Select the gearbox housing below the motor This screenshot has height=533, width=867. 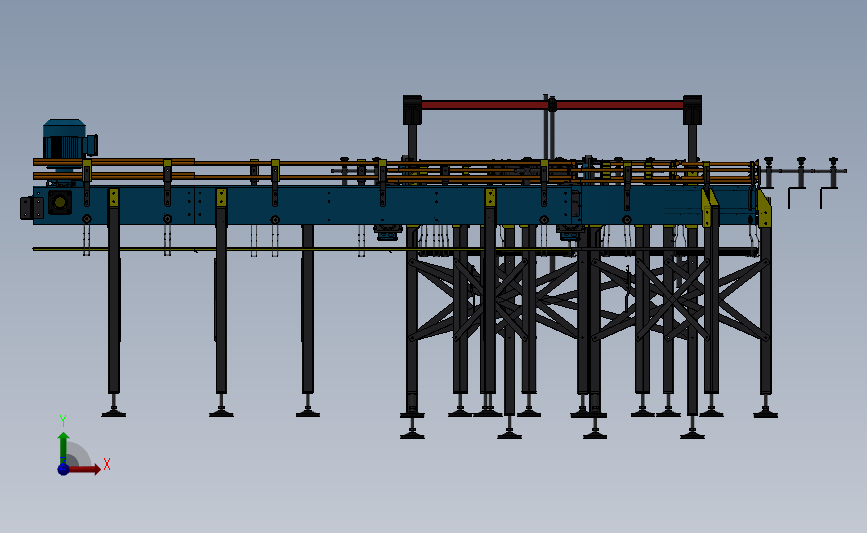pos(59,202)
